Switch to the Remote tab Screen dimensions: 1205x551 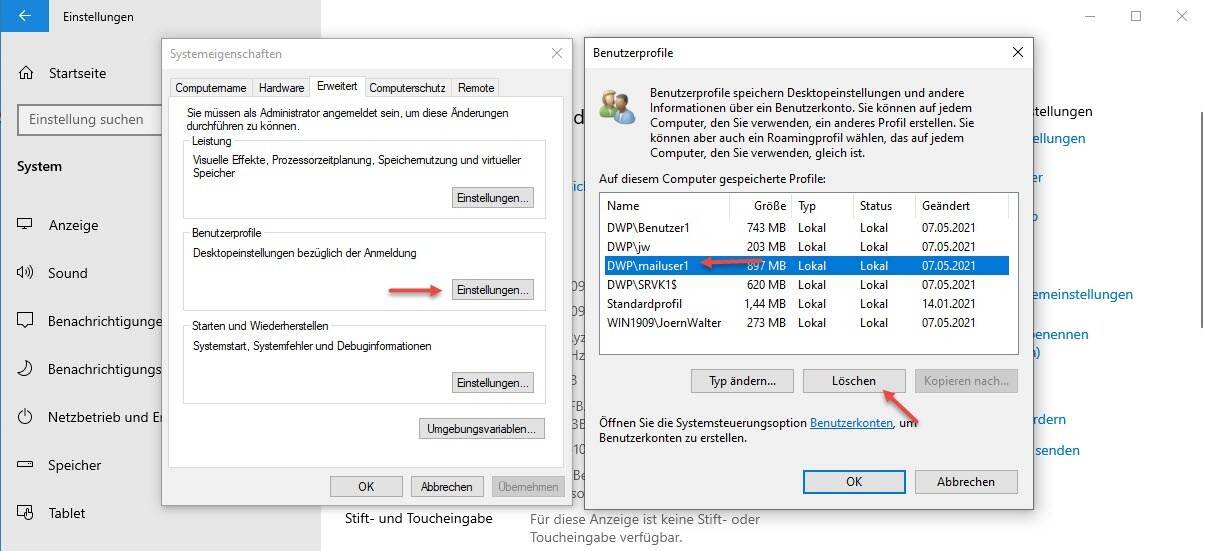[475, 88]
